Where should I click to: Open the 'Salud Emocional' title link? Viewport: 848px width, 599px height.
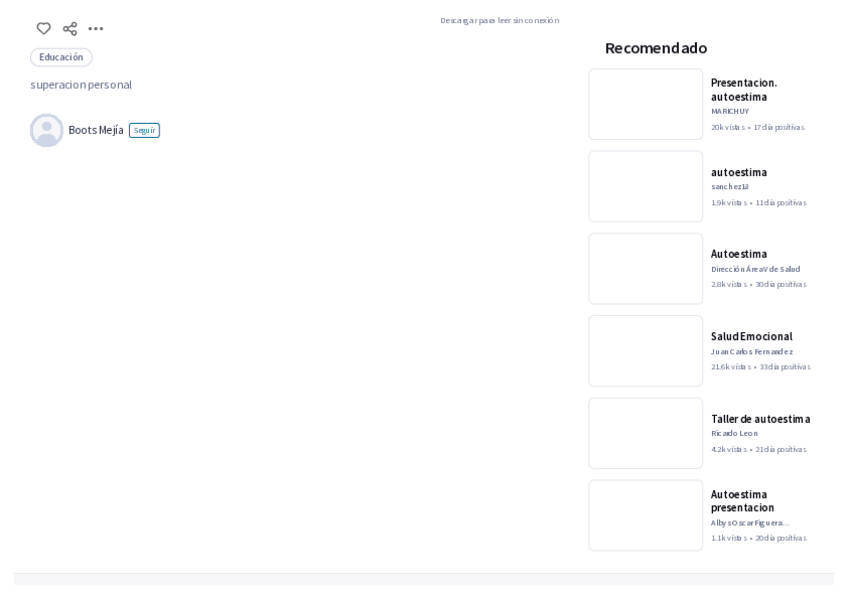751,336
